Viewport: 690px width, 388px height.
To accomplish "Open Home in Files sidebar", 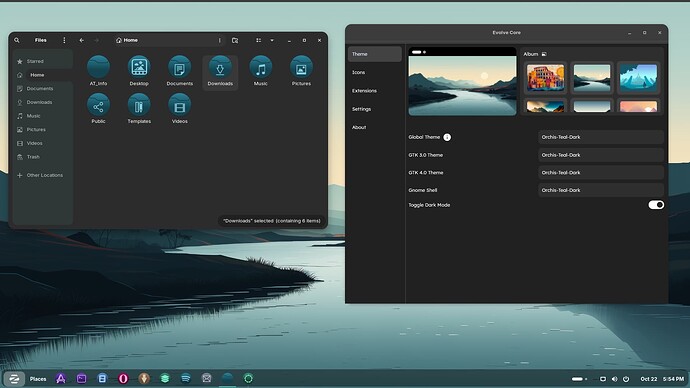I will (x=43, y=75).
